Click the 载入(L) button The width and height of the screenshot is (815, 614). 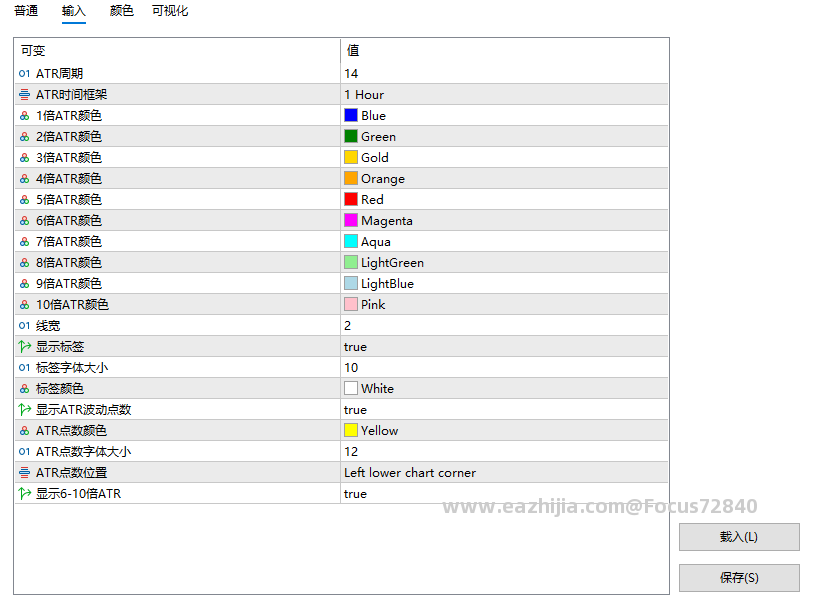739,537
